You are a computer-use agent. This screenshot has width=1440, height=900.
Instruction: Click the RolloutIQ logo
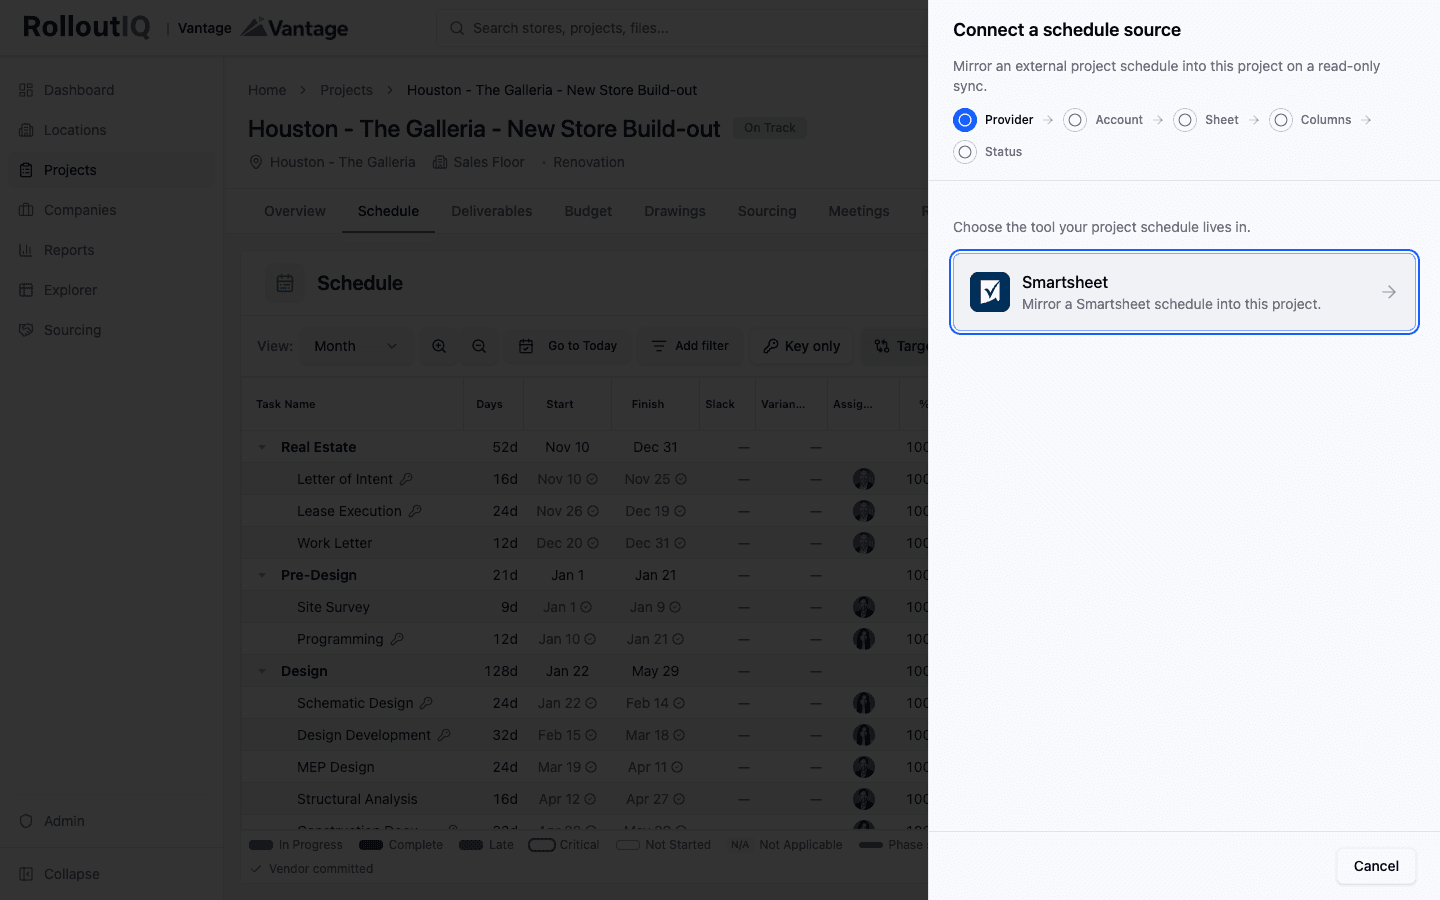(86, 27)
